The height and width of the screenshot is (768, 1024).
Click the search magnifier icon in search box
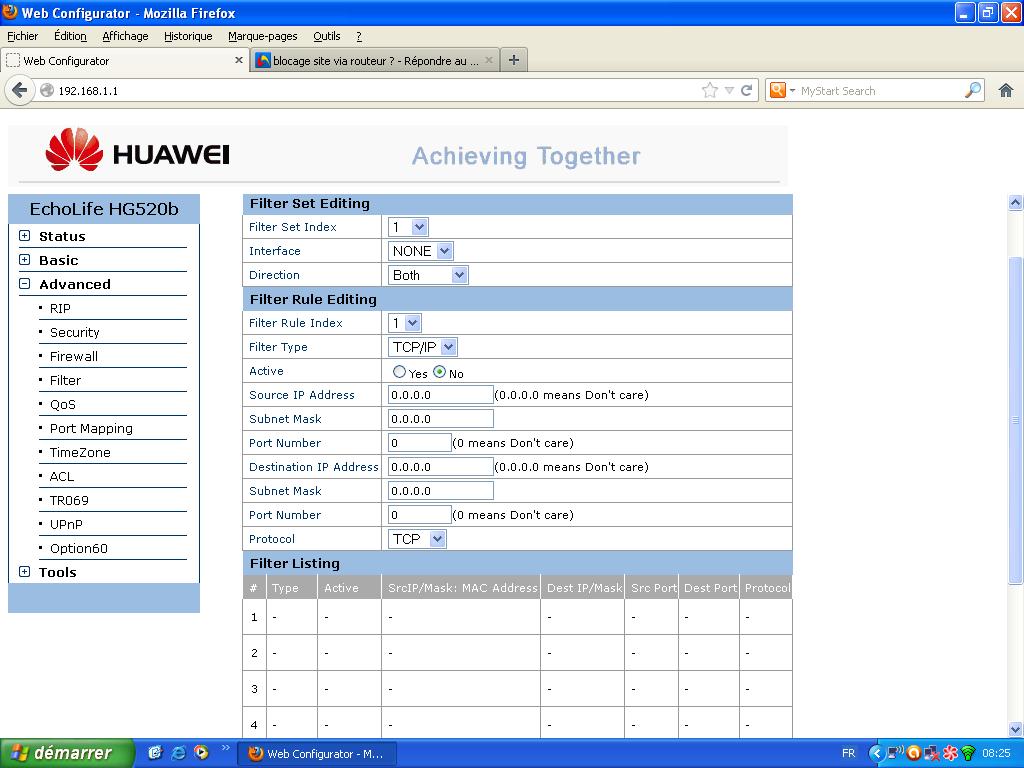(973, 90)
